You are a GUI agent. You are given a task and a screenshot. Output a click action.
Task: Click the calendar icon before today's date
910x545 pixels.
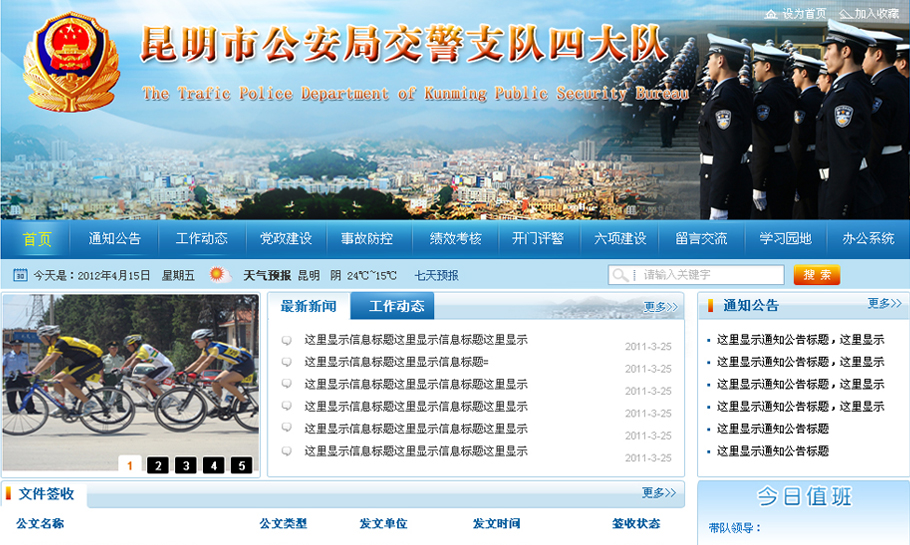(x=20, y=275)
